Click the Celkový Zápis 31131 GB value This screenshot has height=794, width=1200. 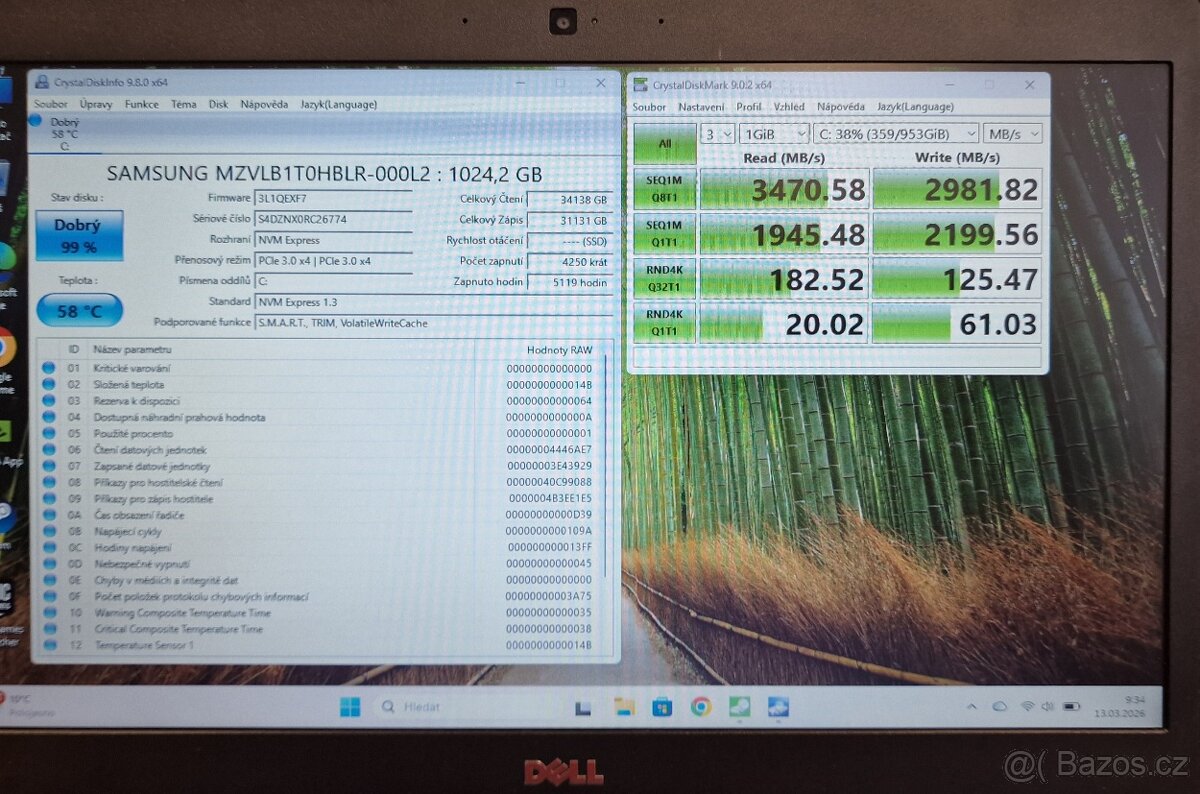coord(569,220)
